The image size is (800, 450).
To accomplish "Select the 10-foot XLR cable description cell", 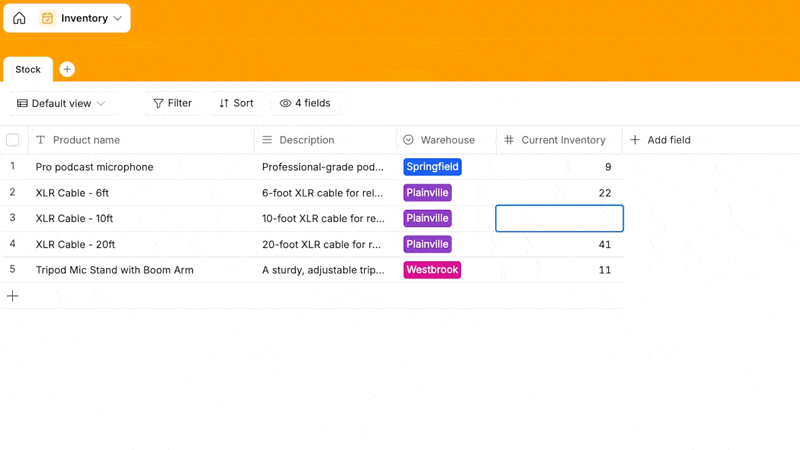I will coord(326,218).
